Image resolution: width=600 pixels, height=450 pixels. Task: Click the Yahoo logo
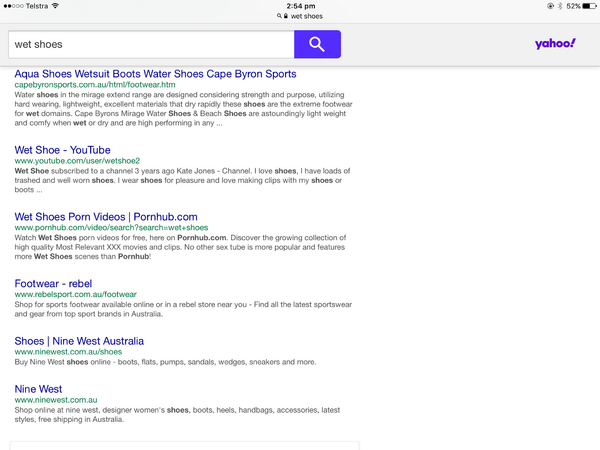(x=555, y=44)
